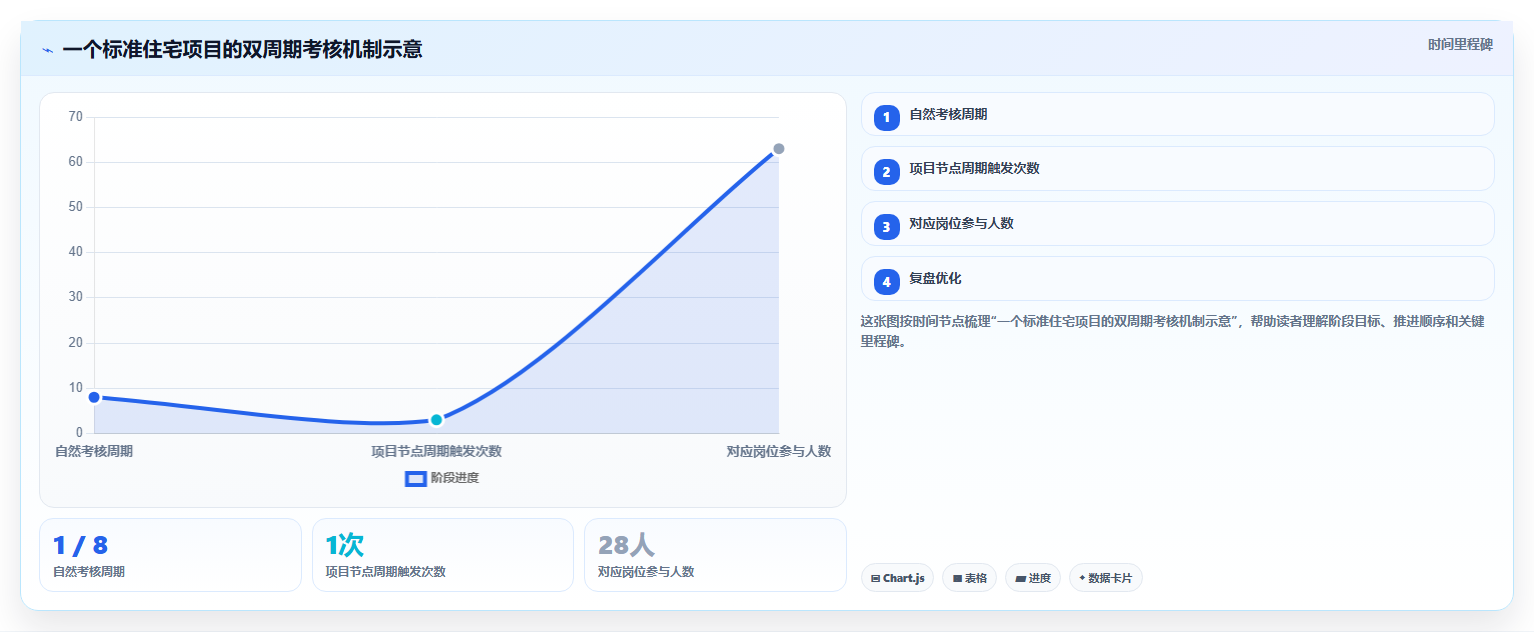Click the icon in the 表格 tag
Image resolution: width=1534 pixels, height=632 pixels.
[x=957, y=578]
